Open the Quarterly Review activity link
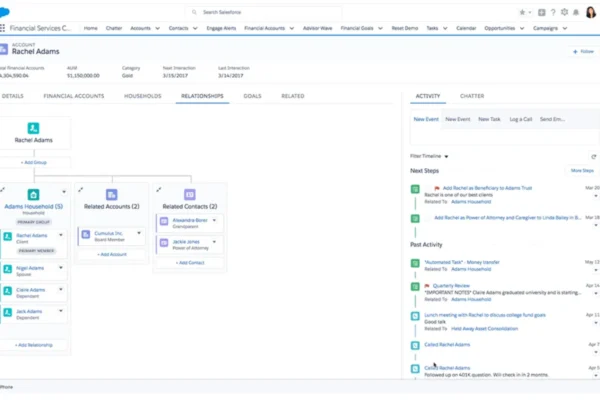This screenshot has width=600, height=400. (451, 286)
